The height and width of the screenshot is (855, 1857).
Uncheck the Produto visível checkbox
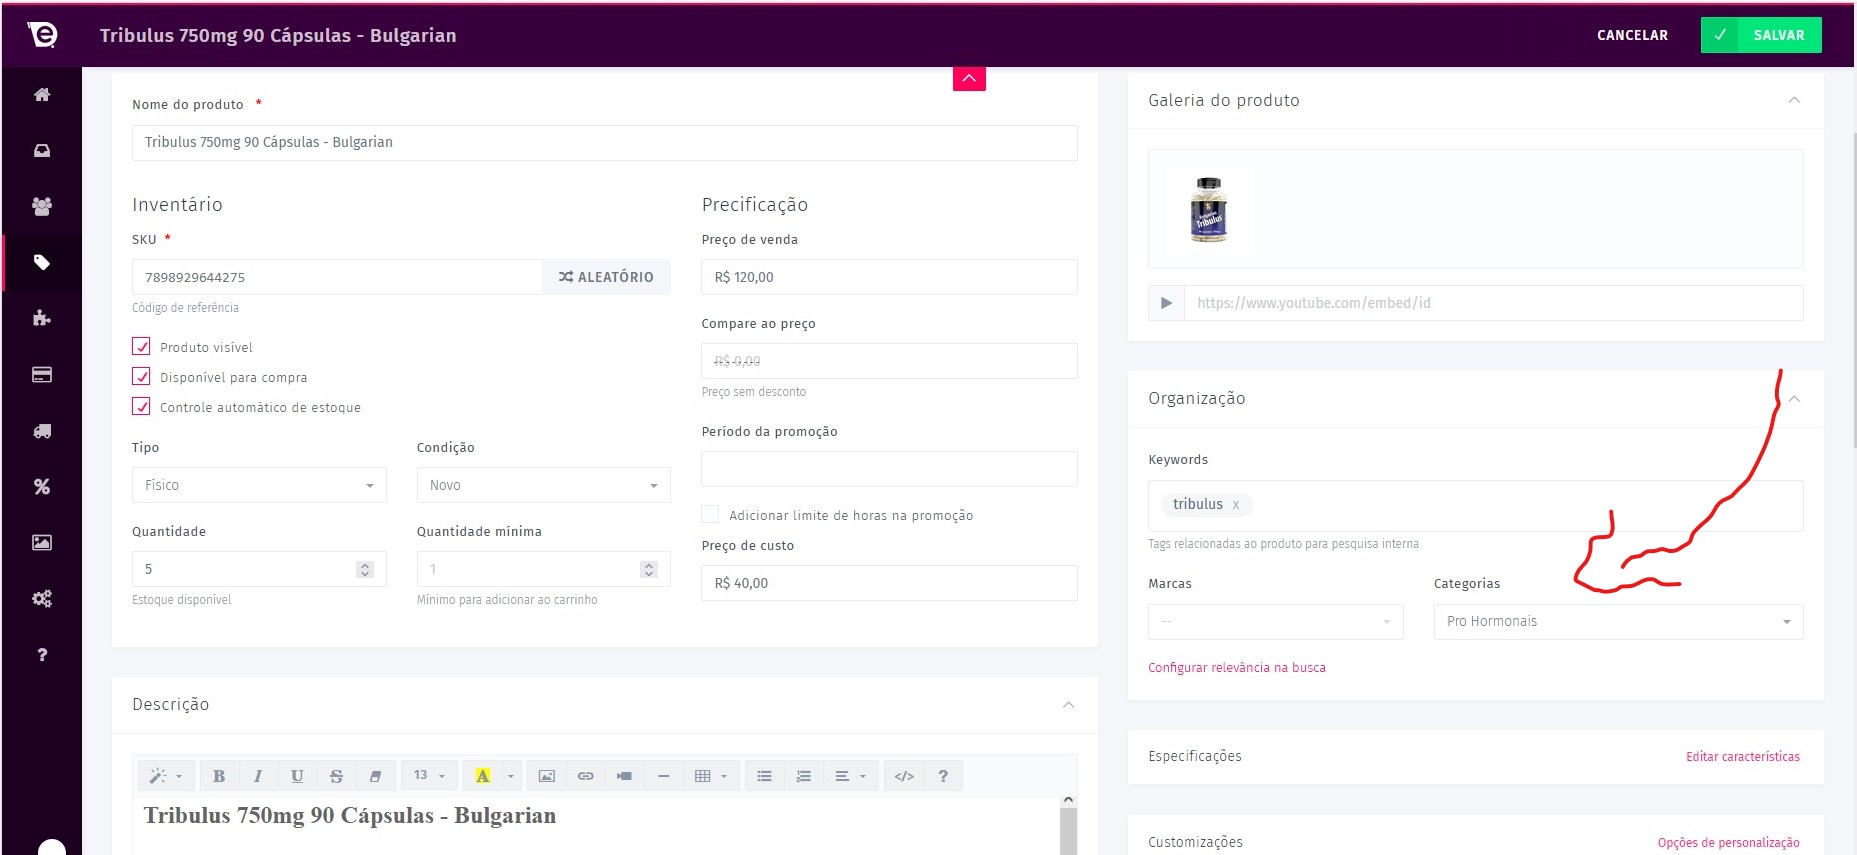142,347
